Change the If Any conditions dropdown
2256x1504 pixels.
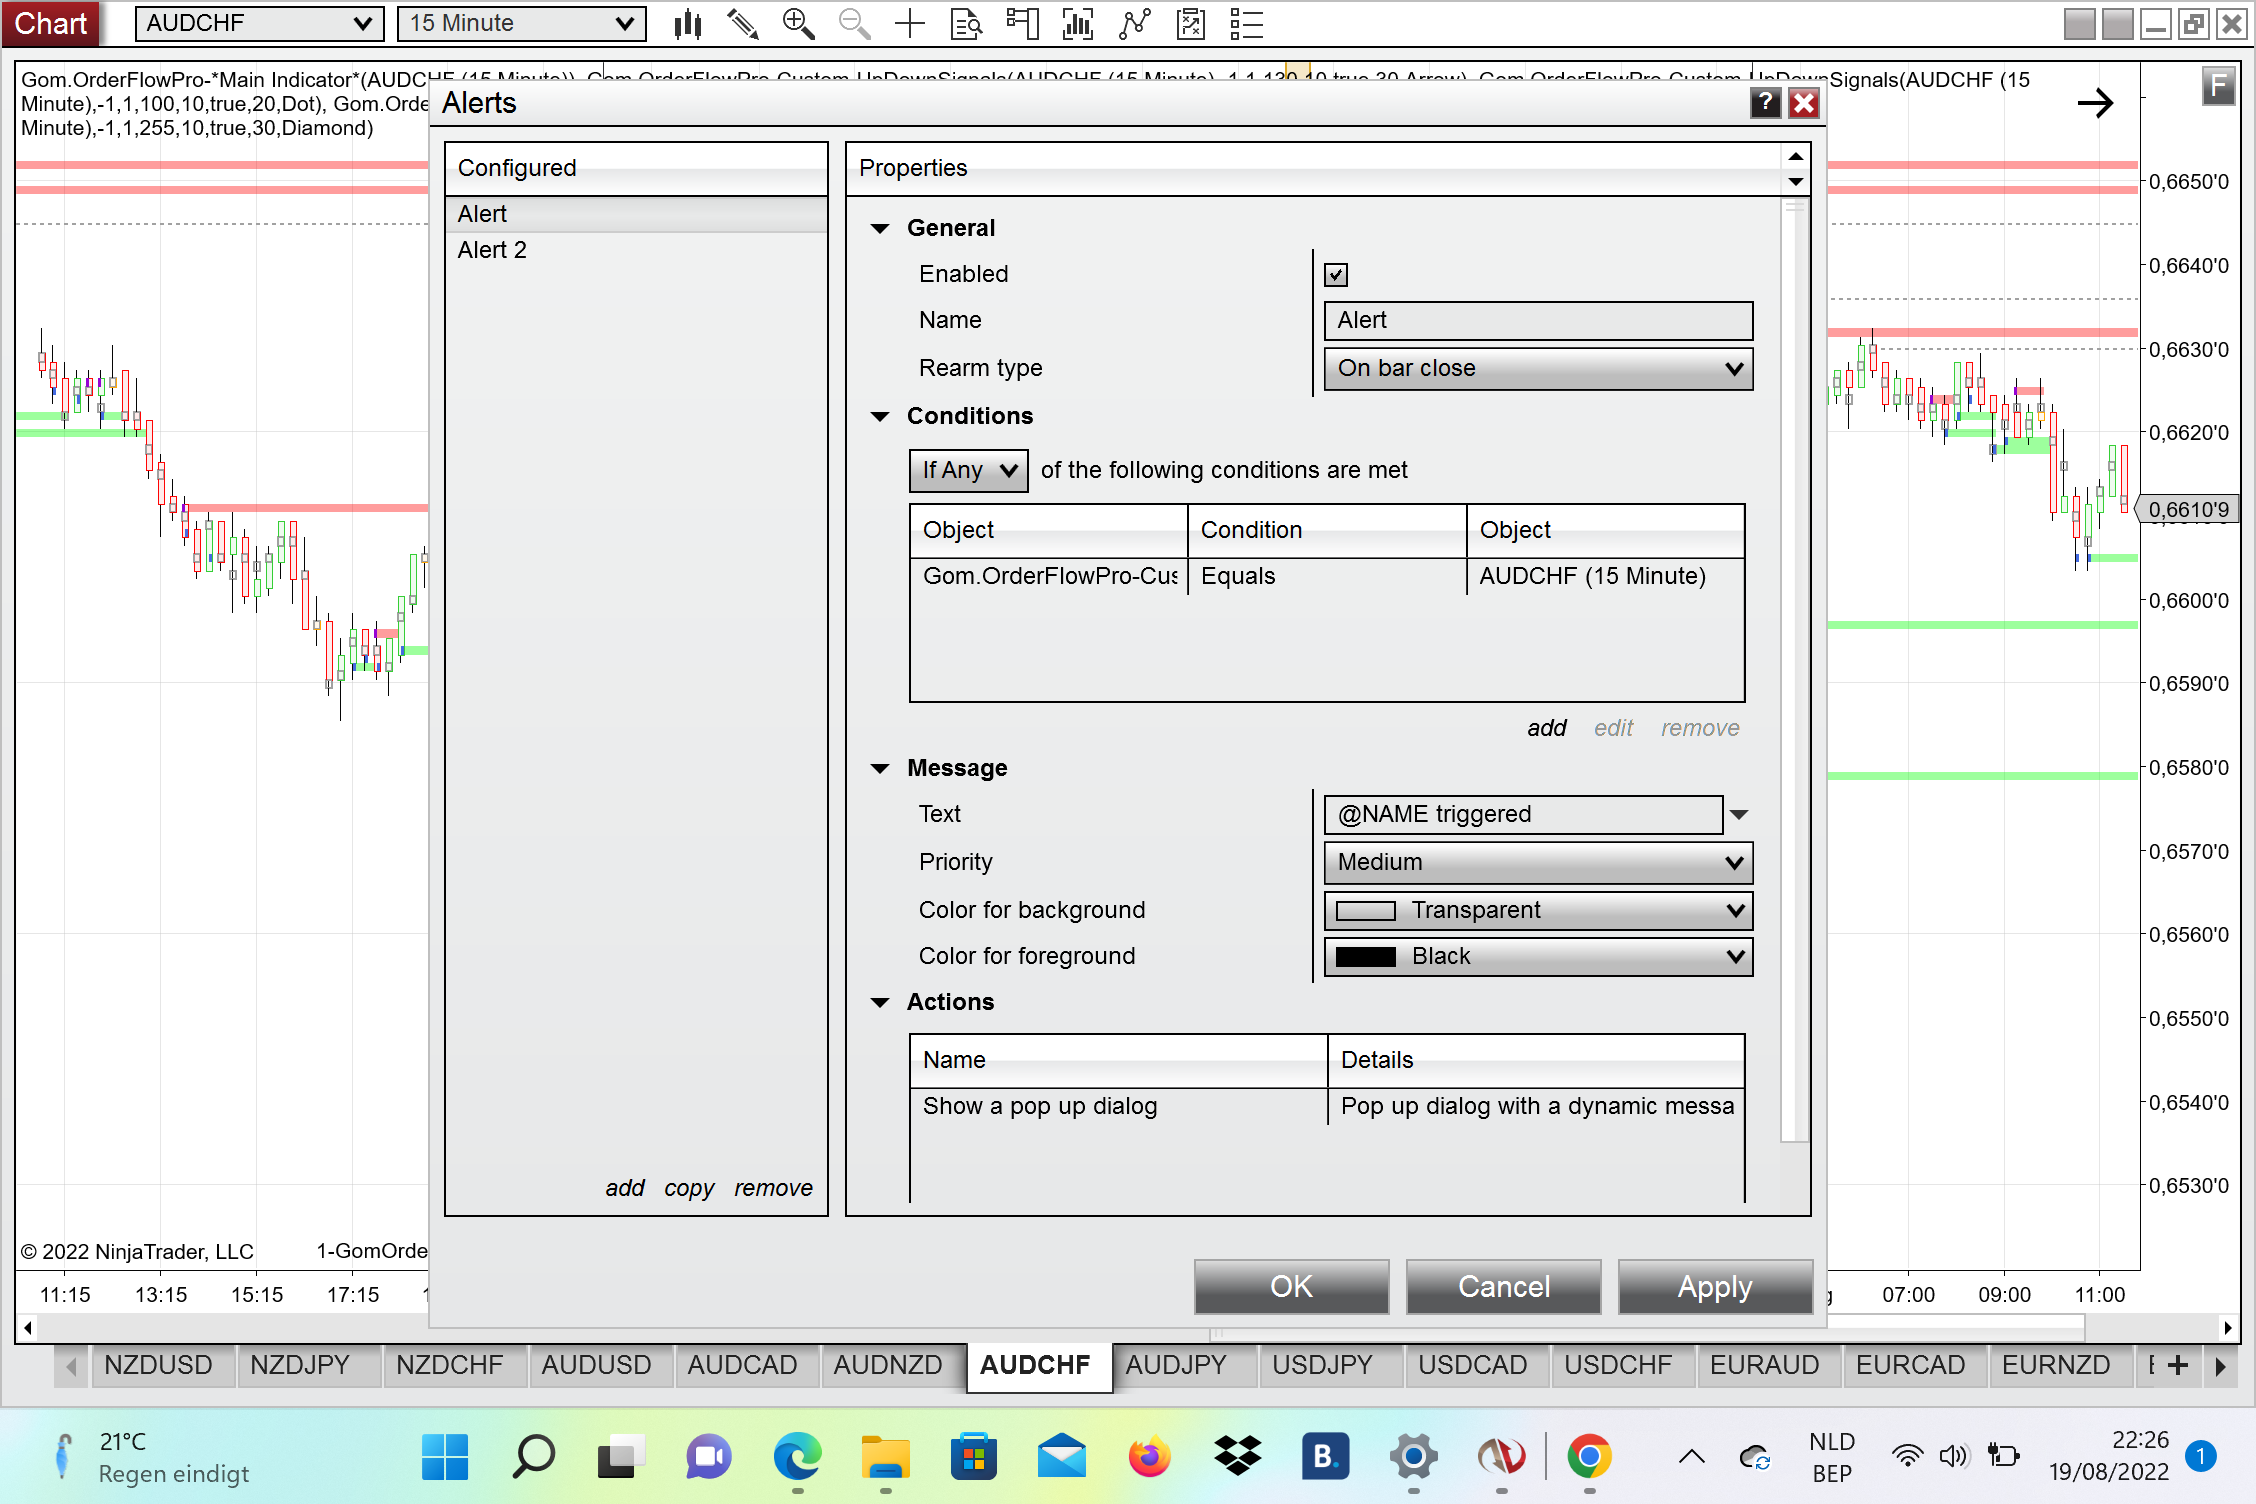tap(968, 470)
